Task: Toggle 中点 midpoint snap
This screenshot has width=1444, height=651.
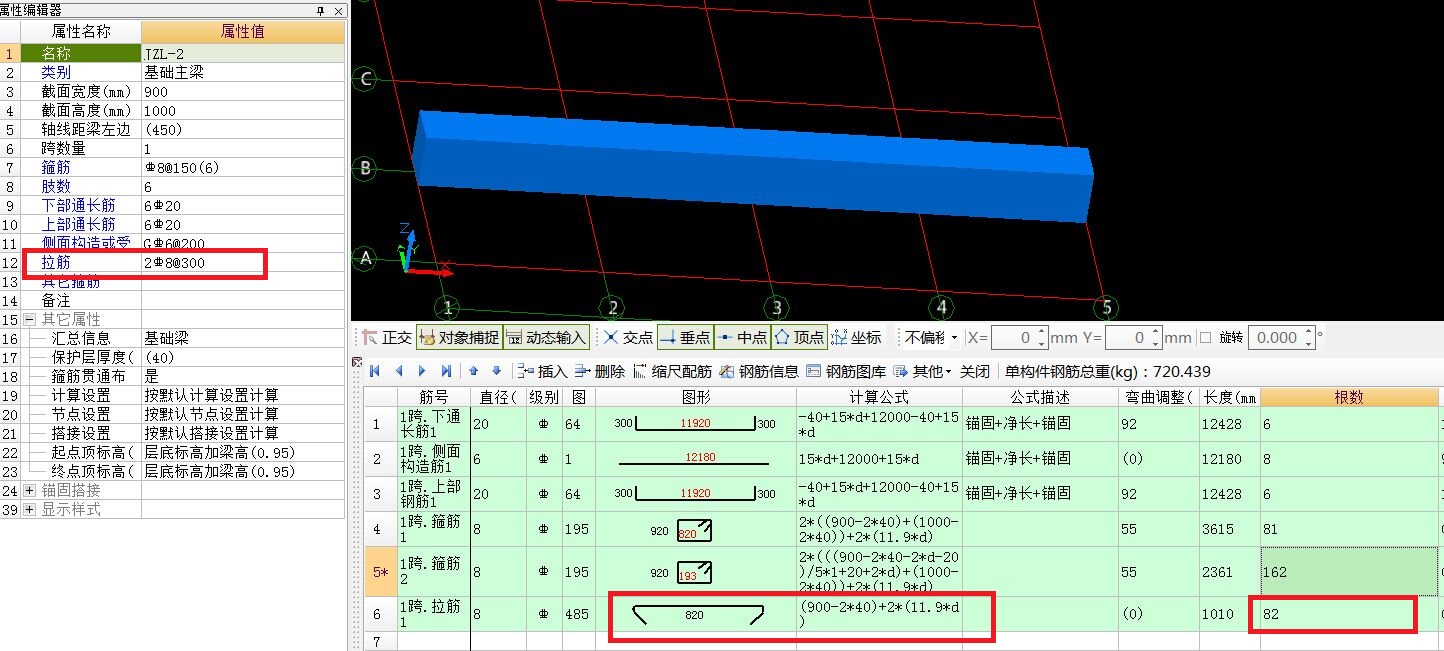Action: tap(743, 338)
